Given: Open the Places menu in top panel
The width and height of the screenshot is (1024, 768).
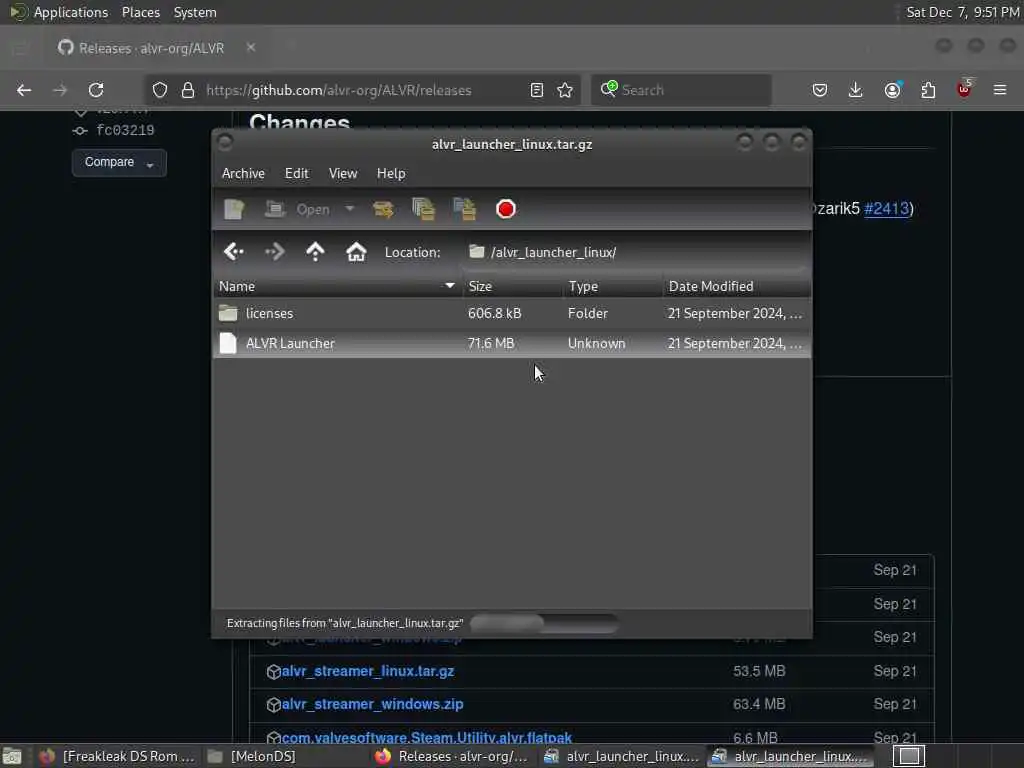Looking at the screenshot, I should pyautogui.click(x=140, y=12).
